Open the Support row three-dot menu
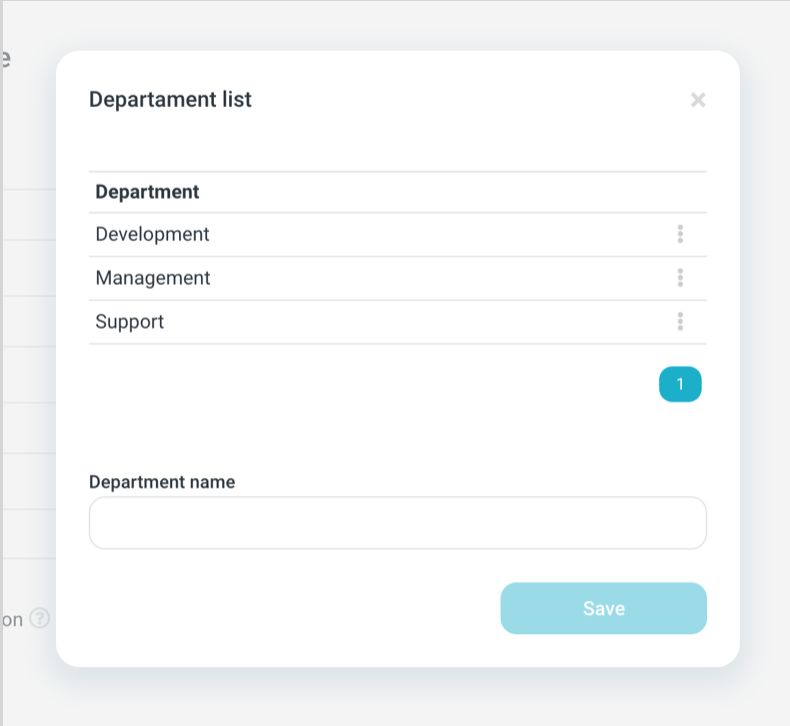The image size is (790, 726). tap(680, 321)
